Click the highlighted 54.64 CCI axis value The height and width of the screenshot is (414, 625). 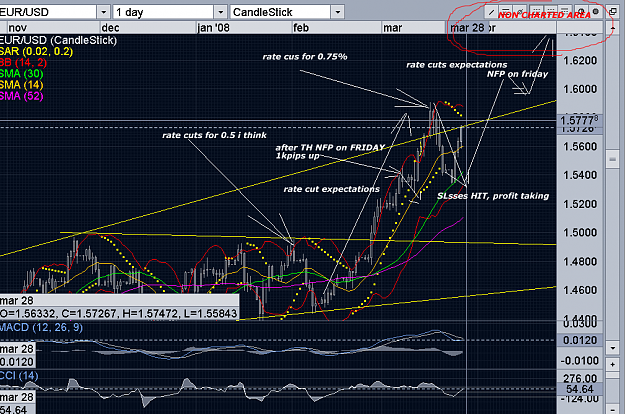pos(580,389)
